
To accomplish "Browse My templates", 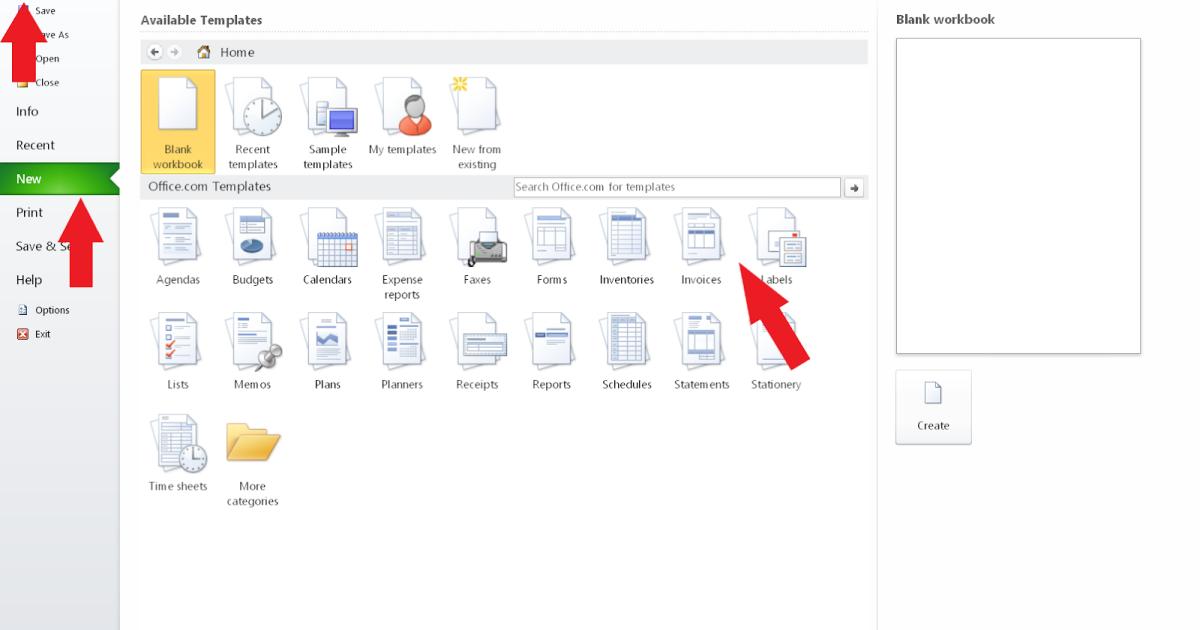I will pos(402,115).
